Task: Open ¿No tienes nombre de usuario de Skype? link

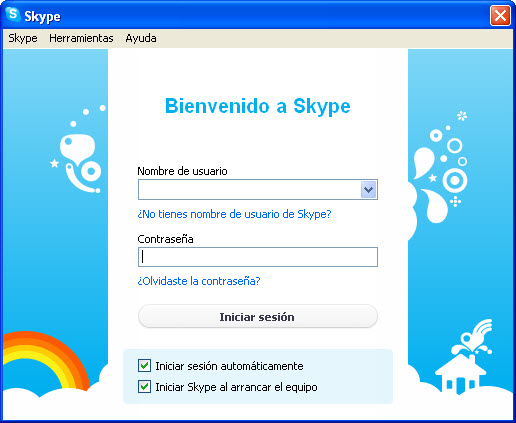Action: coord(234,214)
